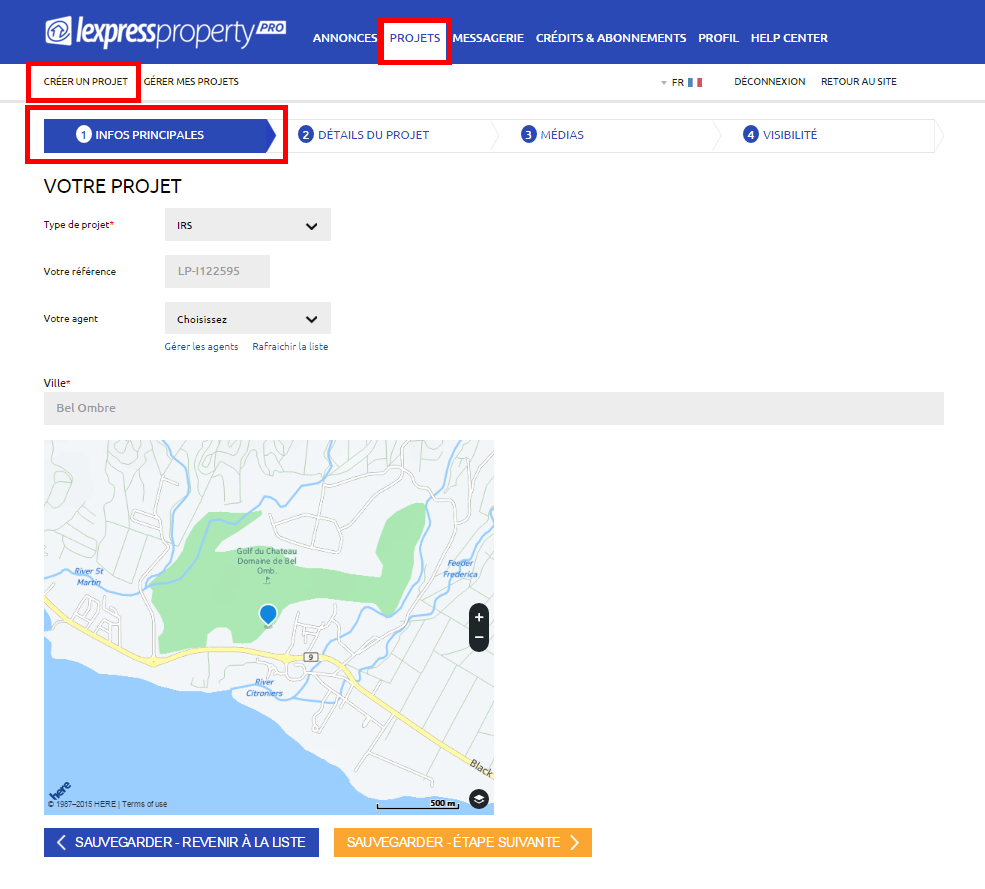
Task: Click Gérer les agents link
Action: (x=201, y=347)
